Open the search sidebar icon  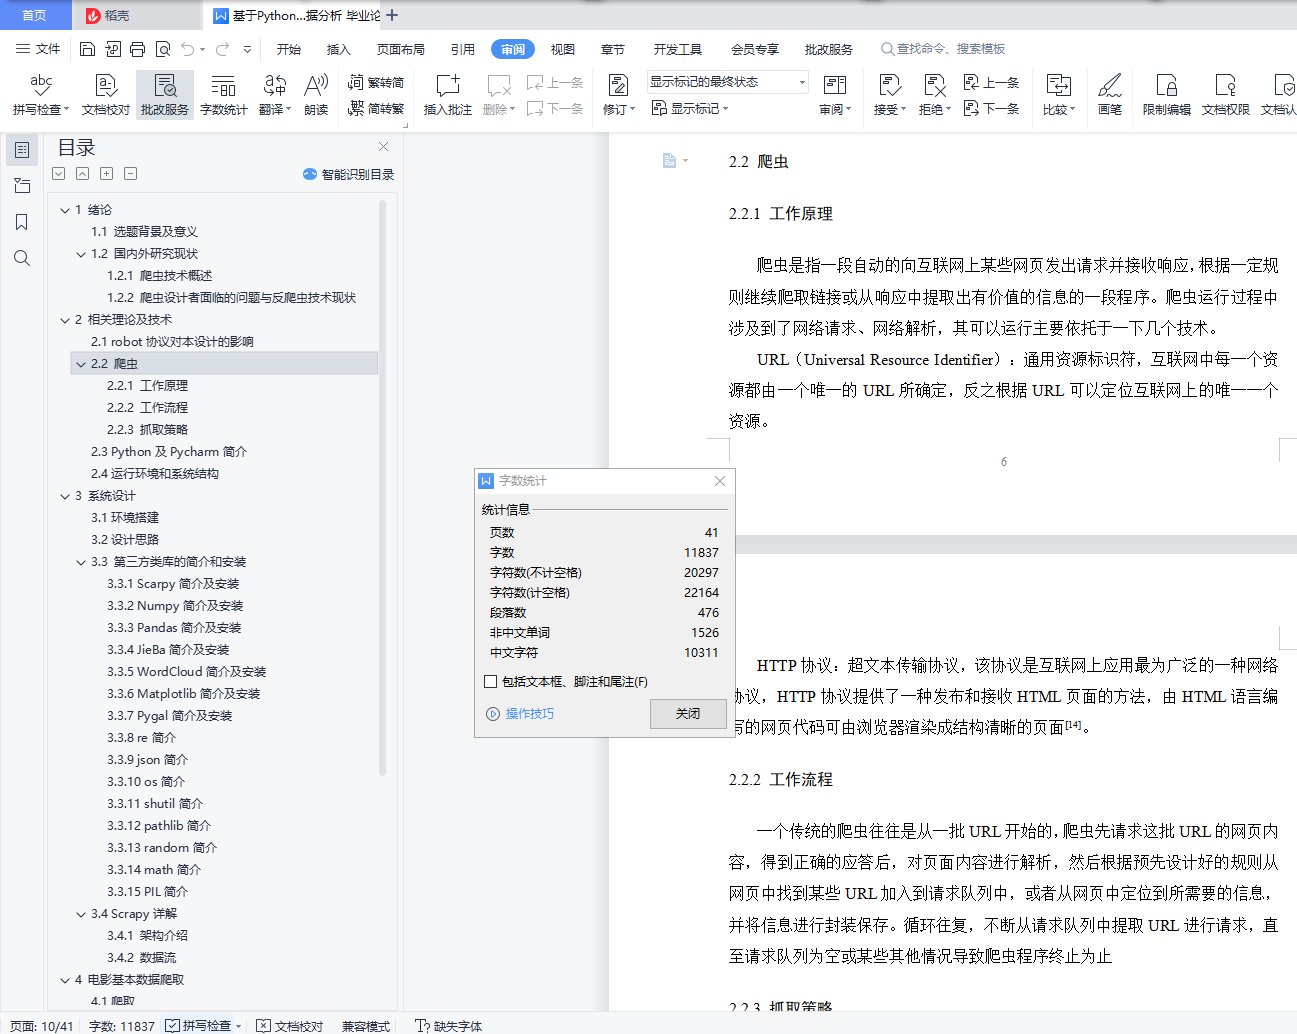click(21, 258)
